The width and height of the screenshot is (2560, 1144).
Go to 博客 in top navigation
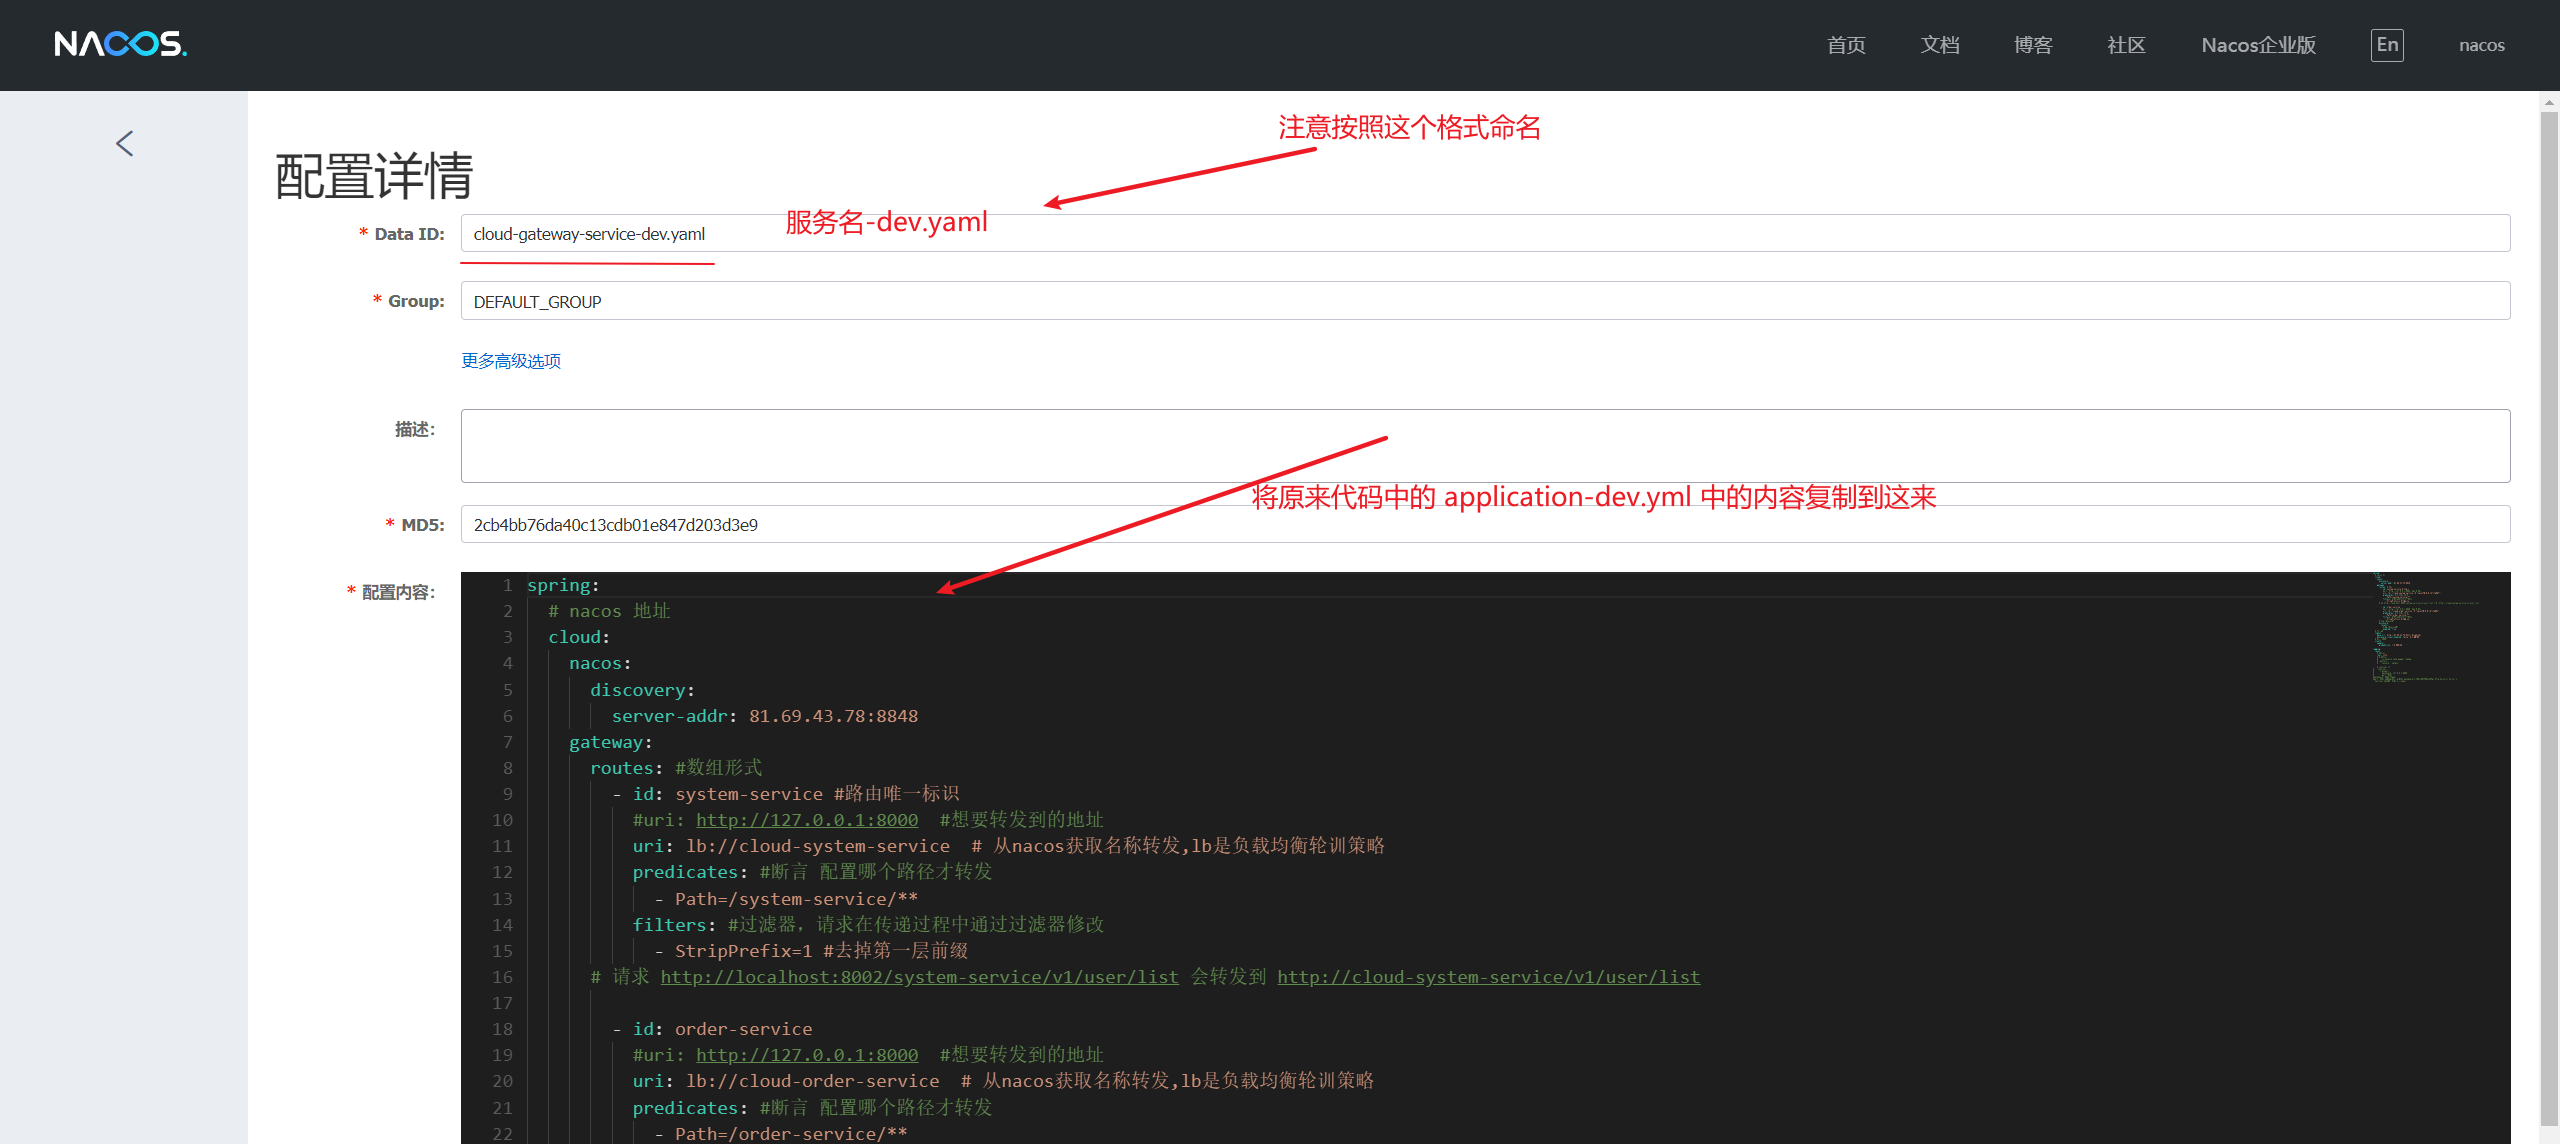pos(2032,45)
